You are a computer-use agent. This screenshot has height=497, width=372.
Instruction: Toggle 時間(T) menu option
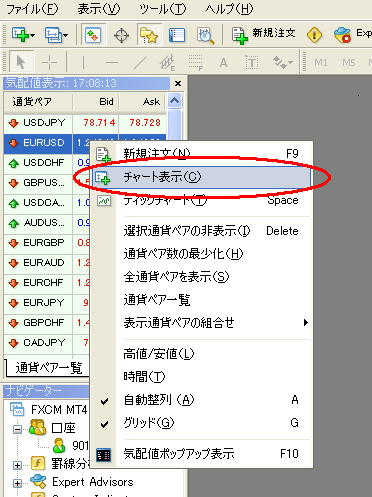click(203, 377)
